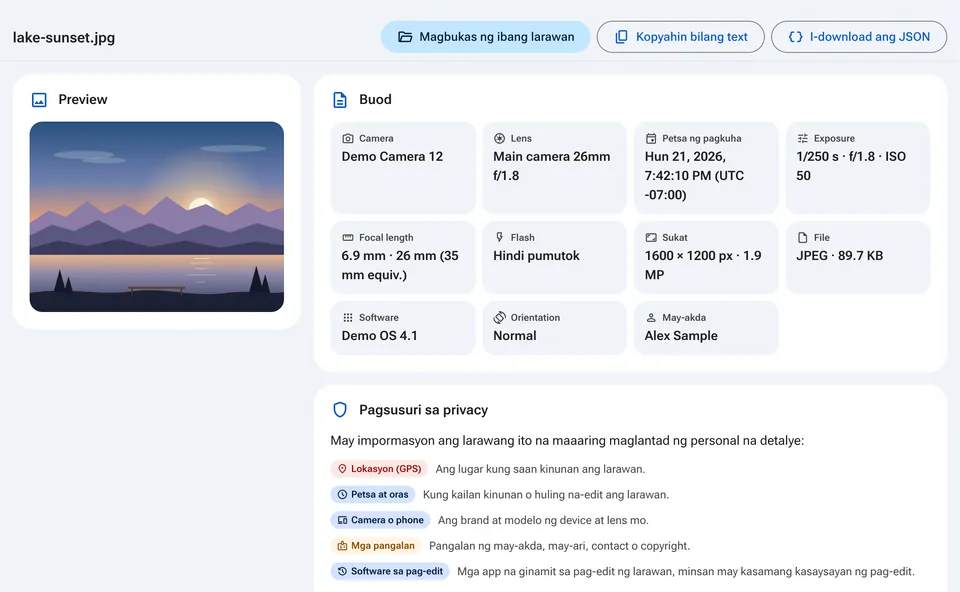The height and width of the screenshot is (592, 960).
Task: Click the Preview panel heading
Action: coord(83,100)
